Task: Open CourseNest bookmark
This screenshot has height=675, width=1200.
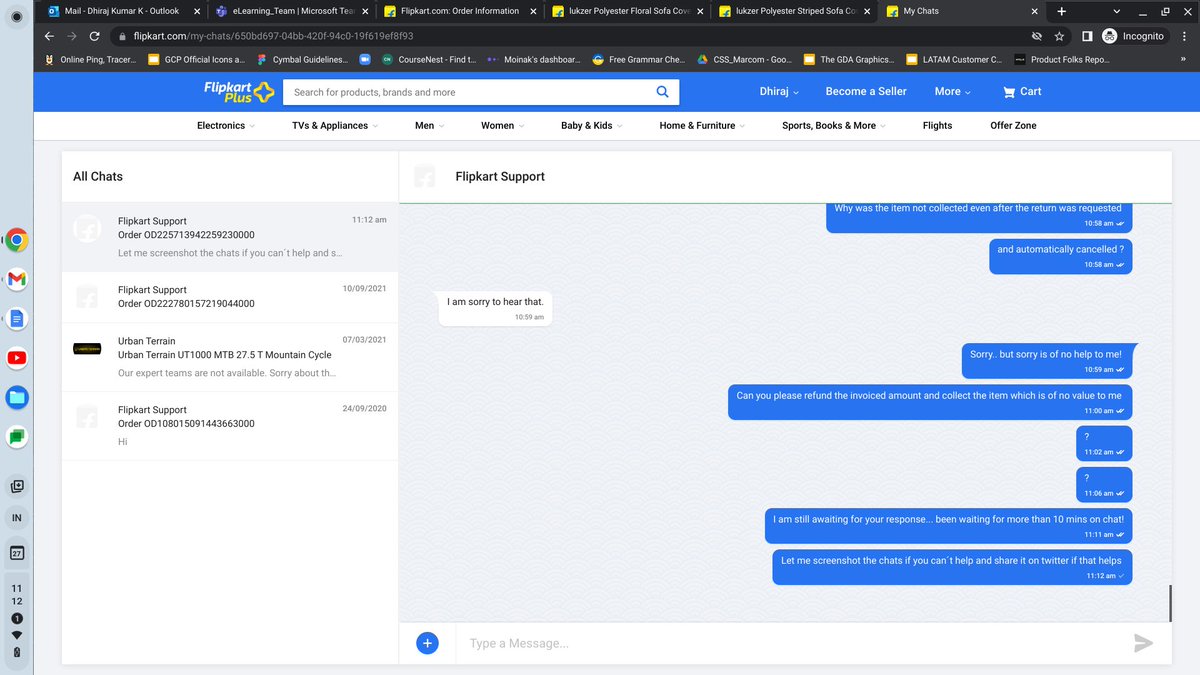Action: tap(427, 60)
